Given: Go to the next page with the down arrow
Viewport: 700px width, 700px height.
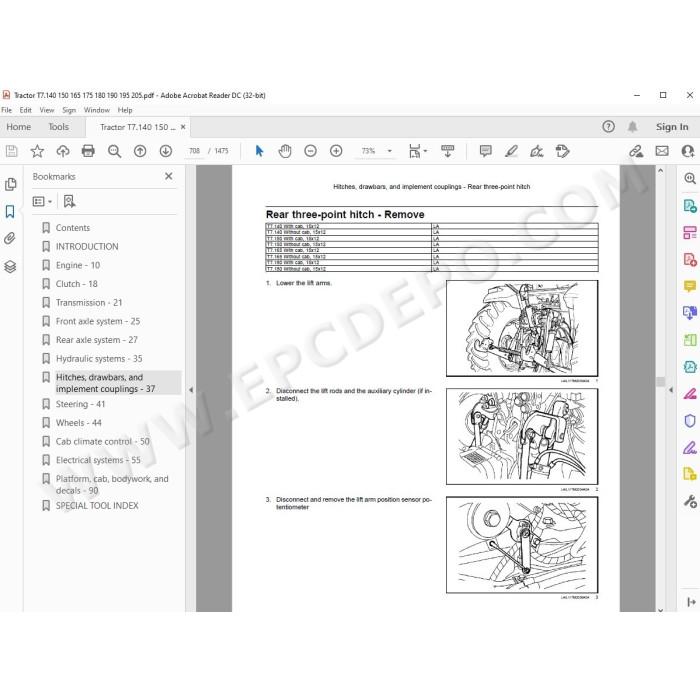Looking at the screenshot, I should coord(166,151).
